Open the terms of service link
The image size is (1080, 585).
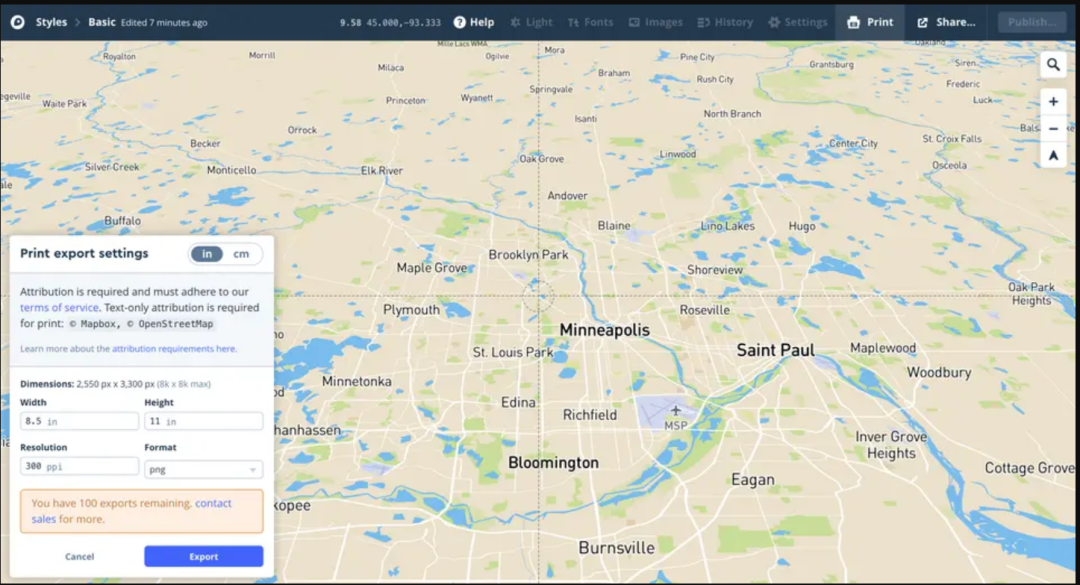[x=59, y=307]
